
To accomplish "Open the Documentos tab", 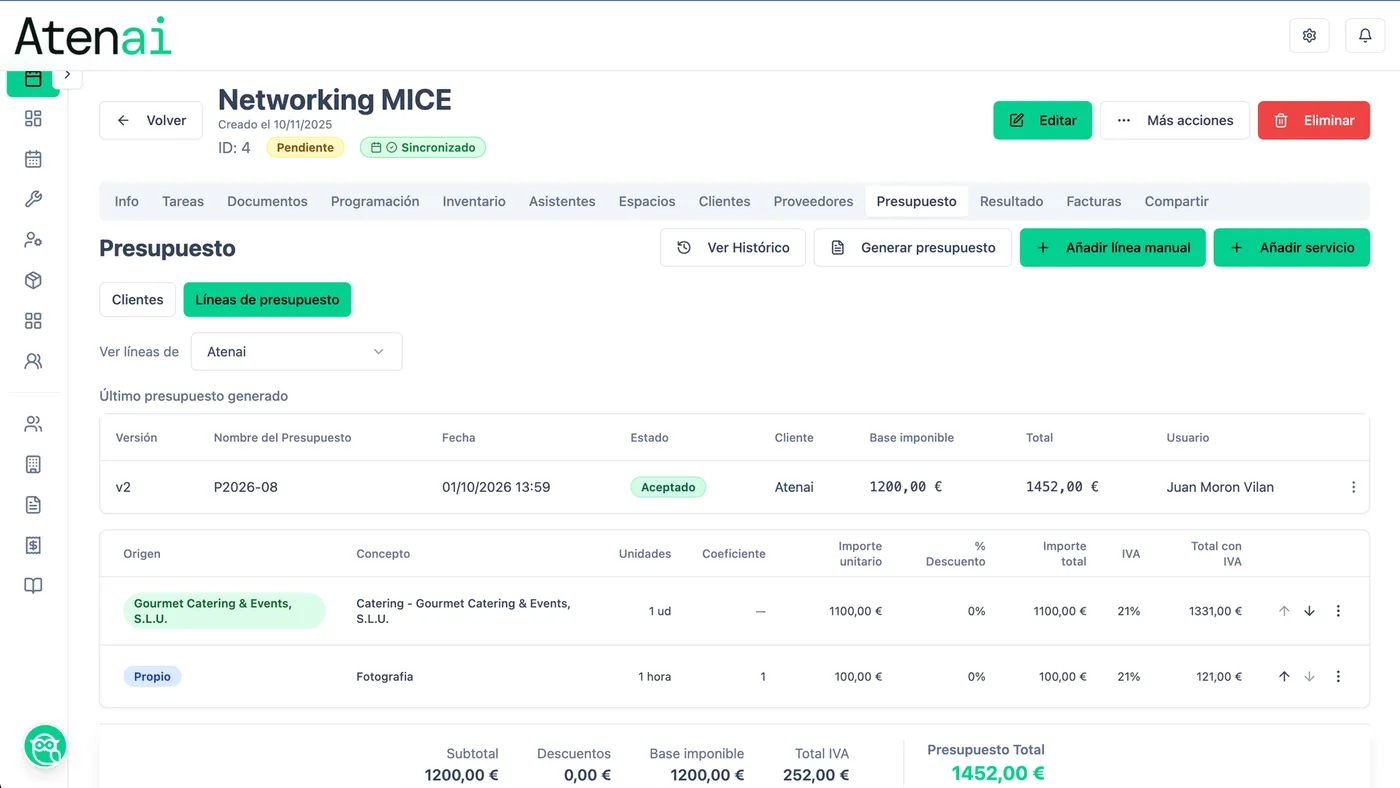I will coord(267,201).
